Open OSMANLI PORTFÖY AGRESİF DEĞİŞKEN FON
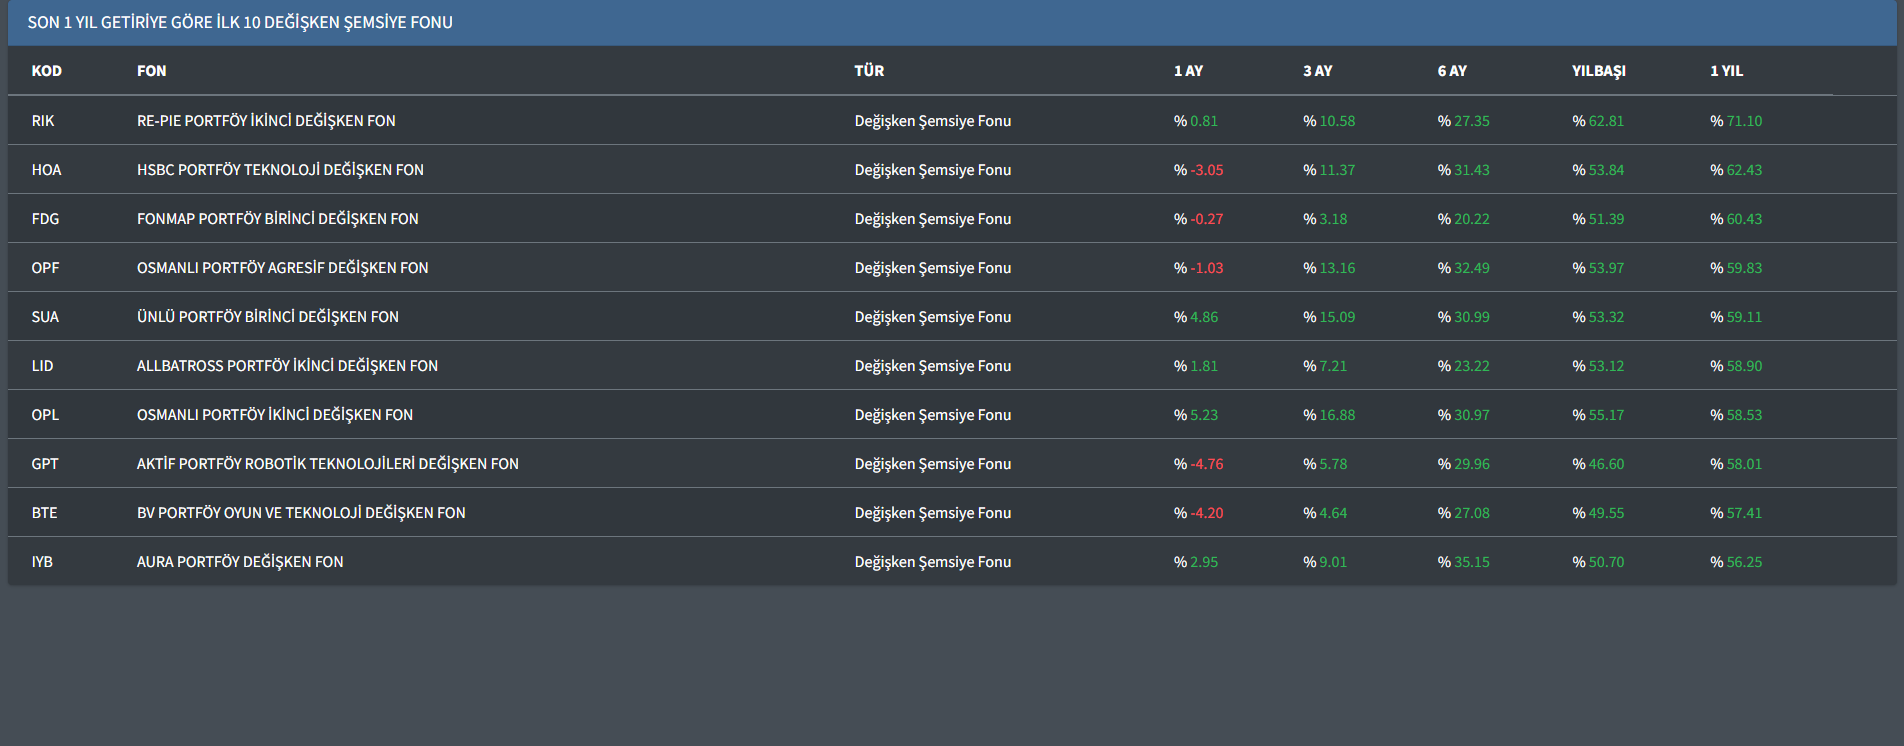Image resolution: width=1904 pixels, height=746 pixels. point(282,268)
